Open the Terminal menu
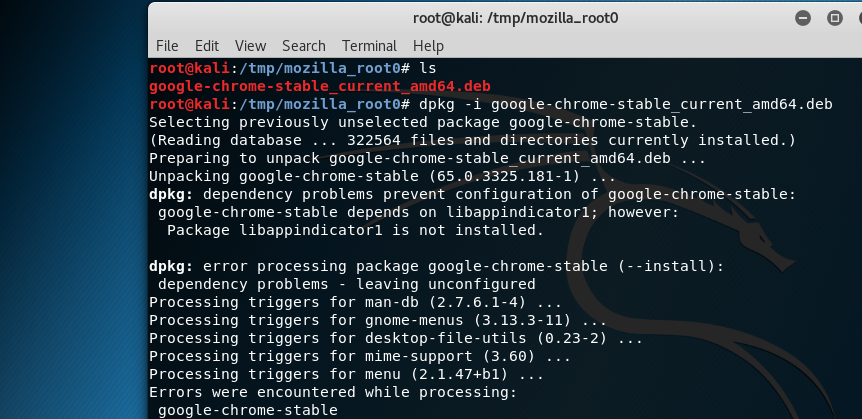 pyautogui.click(x=369, y=46)
